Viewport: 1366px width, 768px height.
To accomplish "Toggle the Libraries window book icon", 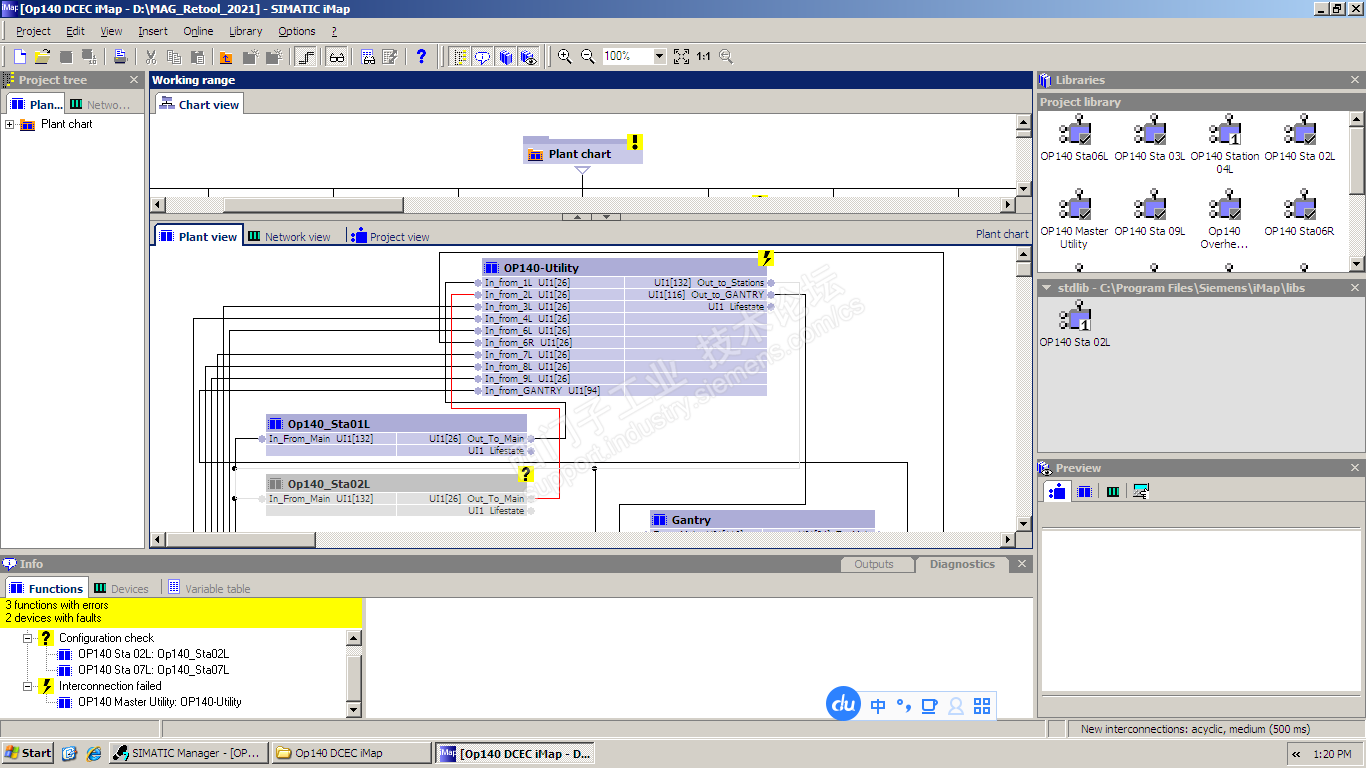I will pos(506,57).
